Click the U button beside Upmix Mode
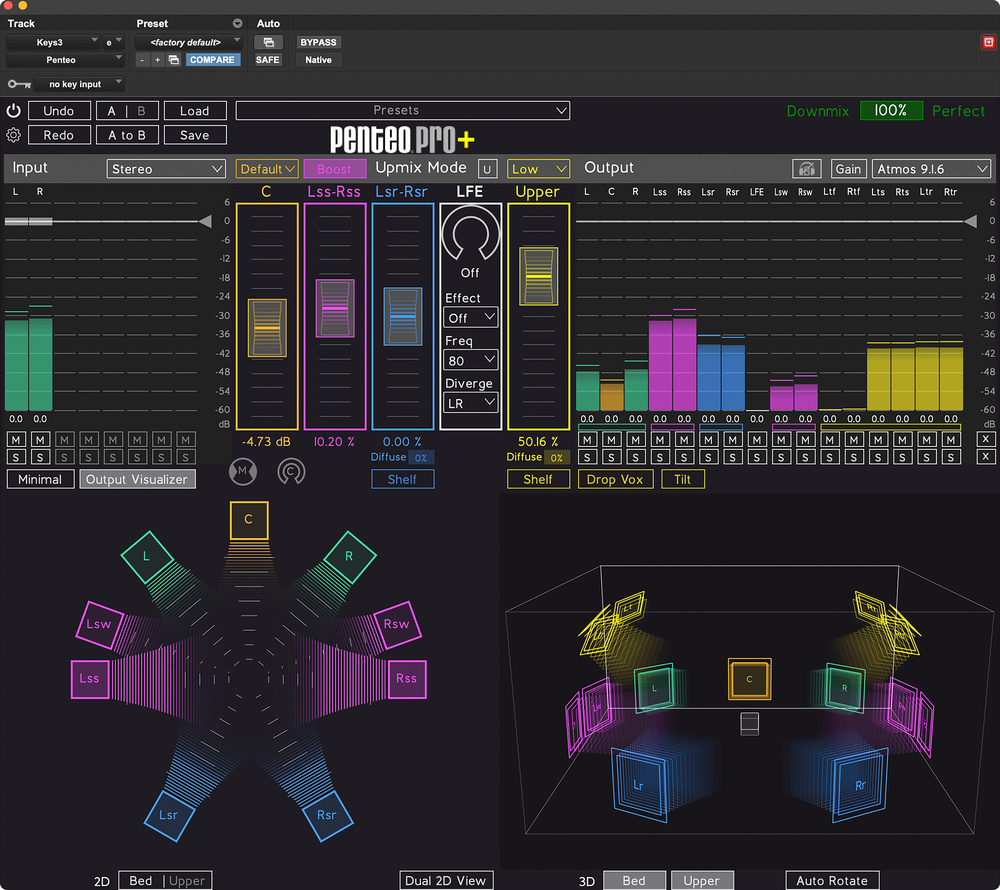This screenshot has width=1000, height=890. tap(487, 169)
